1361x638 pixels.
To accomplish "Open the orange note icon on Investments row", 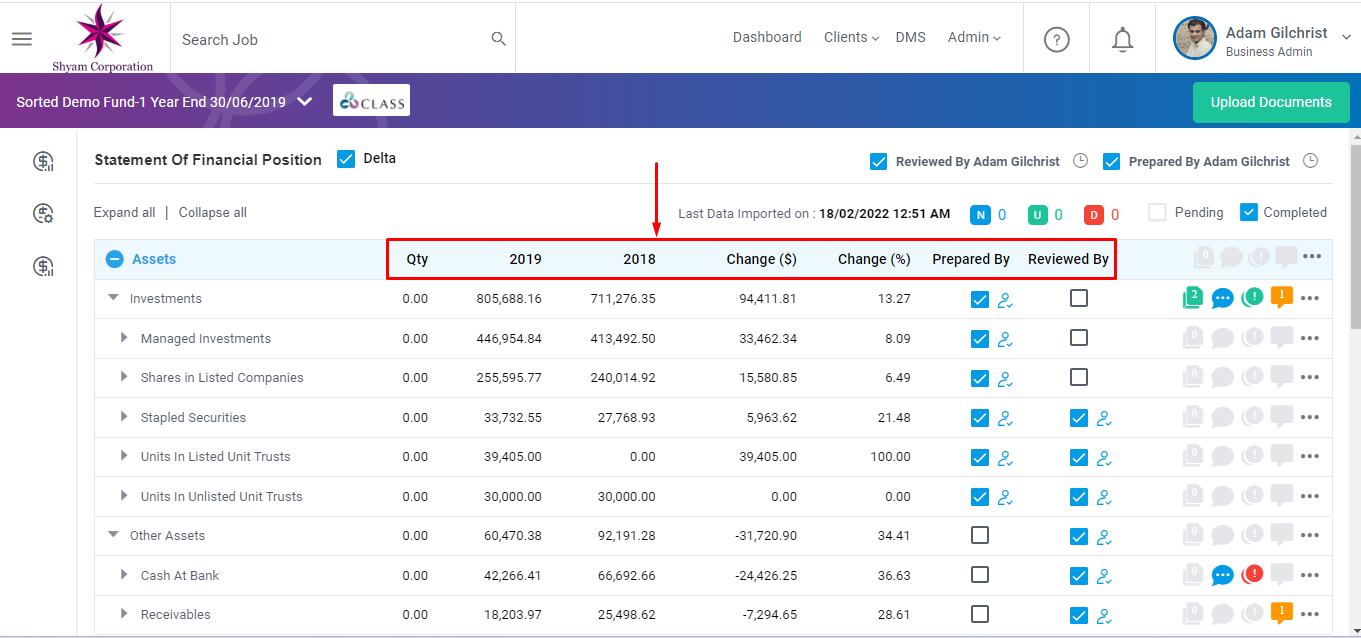I will [x=1282, y=297].
